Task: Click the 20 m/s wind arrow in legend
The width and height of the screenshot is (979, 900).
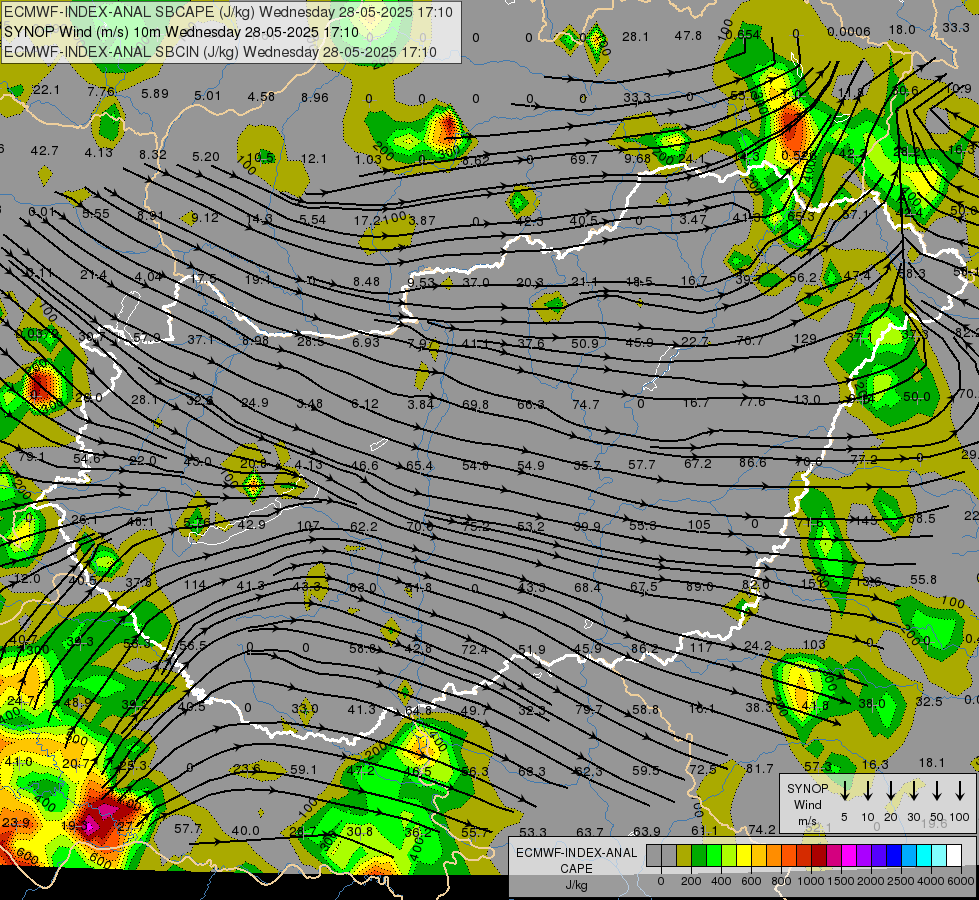Action: (891, 791)
